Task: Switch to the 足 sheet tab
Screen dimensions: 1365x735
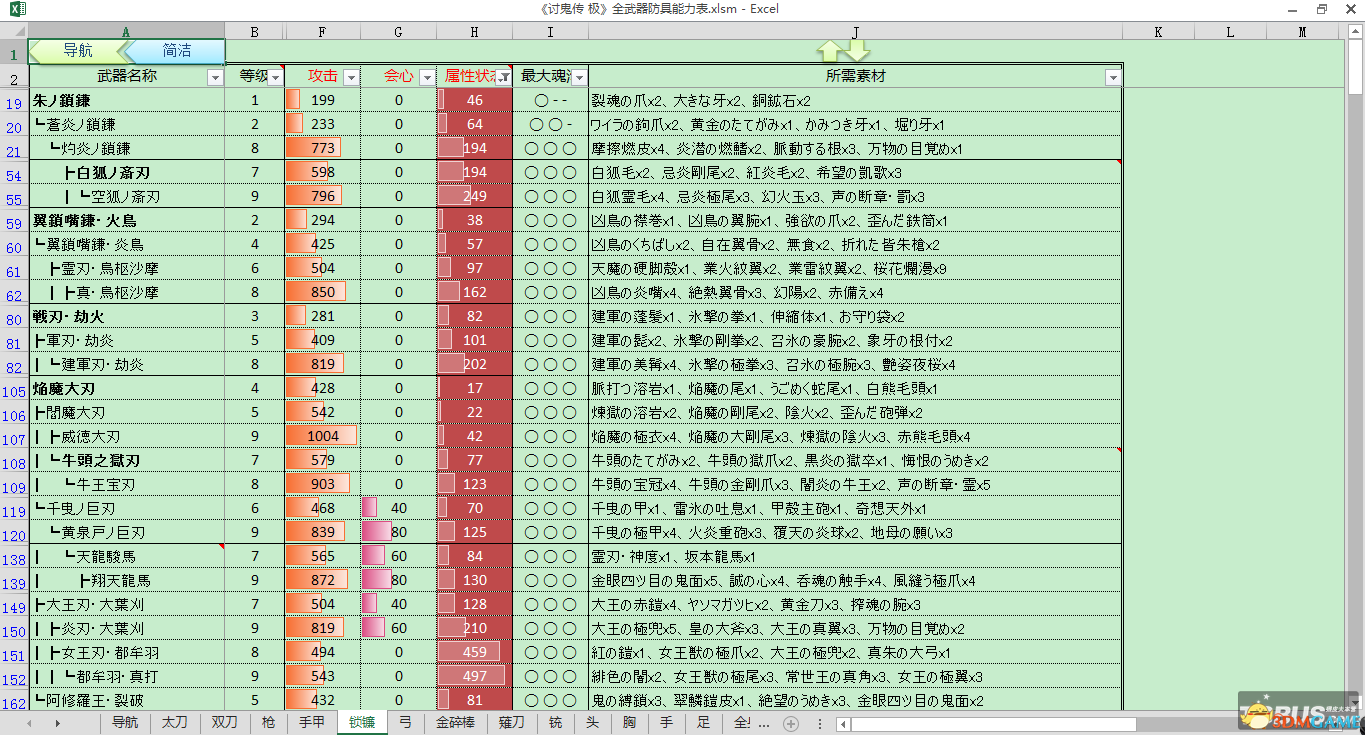Action: pyautogui.click(x=703, y=723)
